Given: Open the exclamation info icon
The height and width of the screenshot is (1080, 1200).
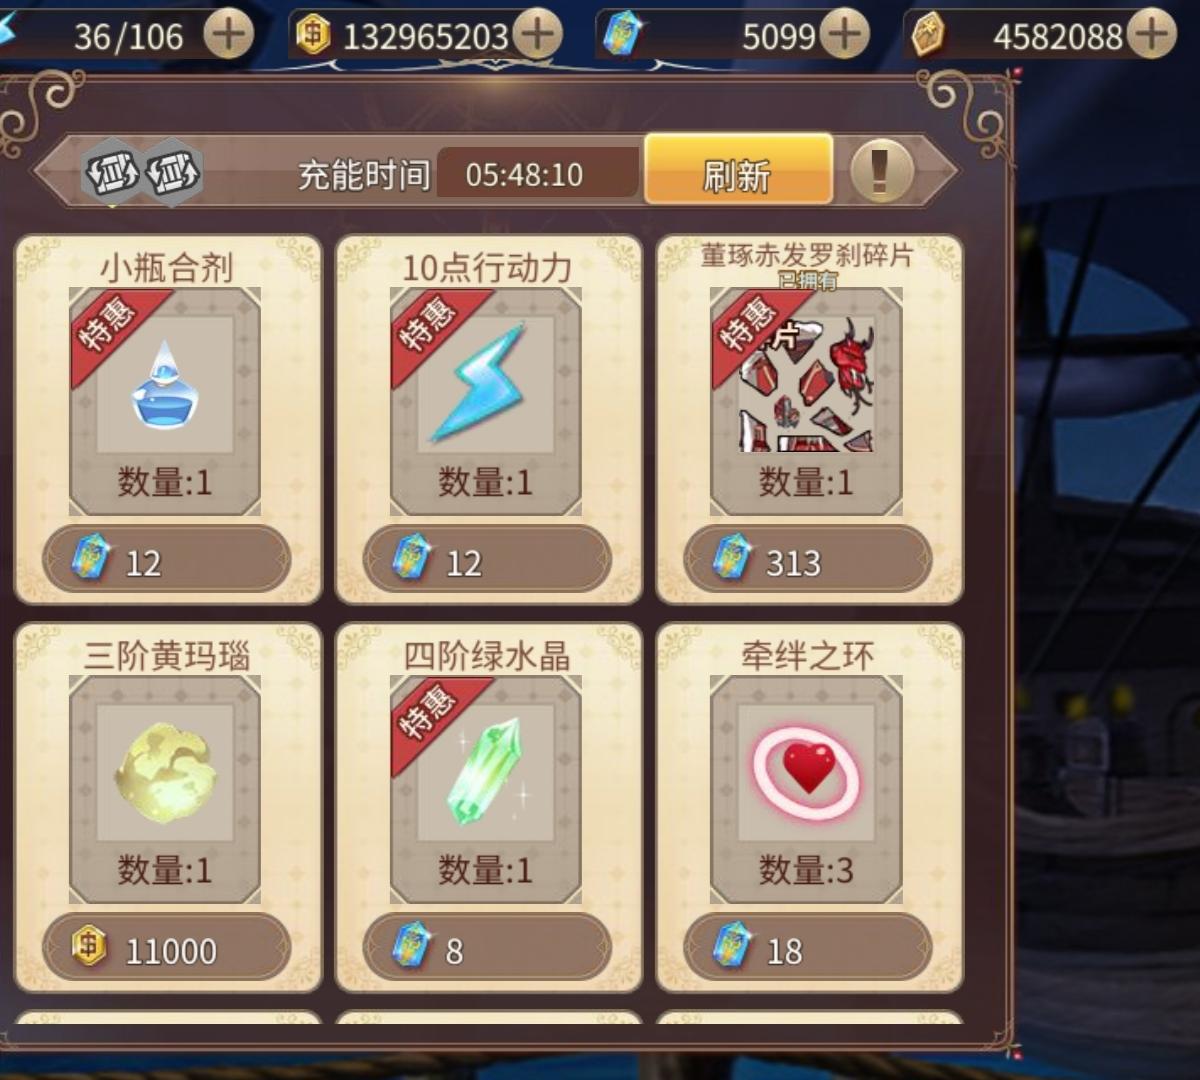Looking at the screenshot, I should click(881, 171).
